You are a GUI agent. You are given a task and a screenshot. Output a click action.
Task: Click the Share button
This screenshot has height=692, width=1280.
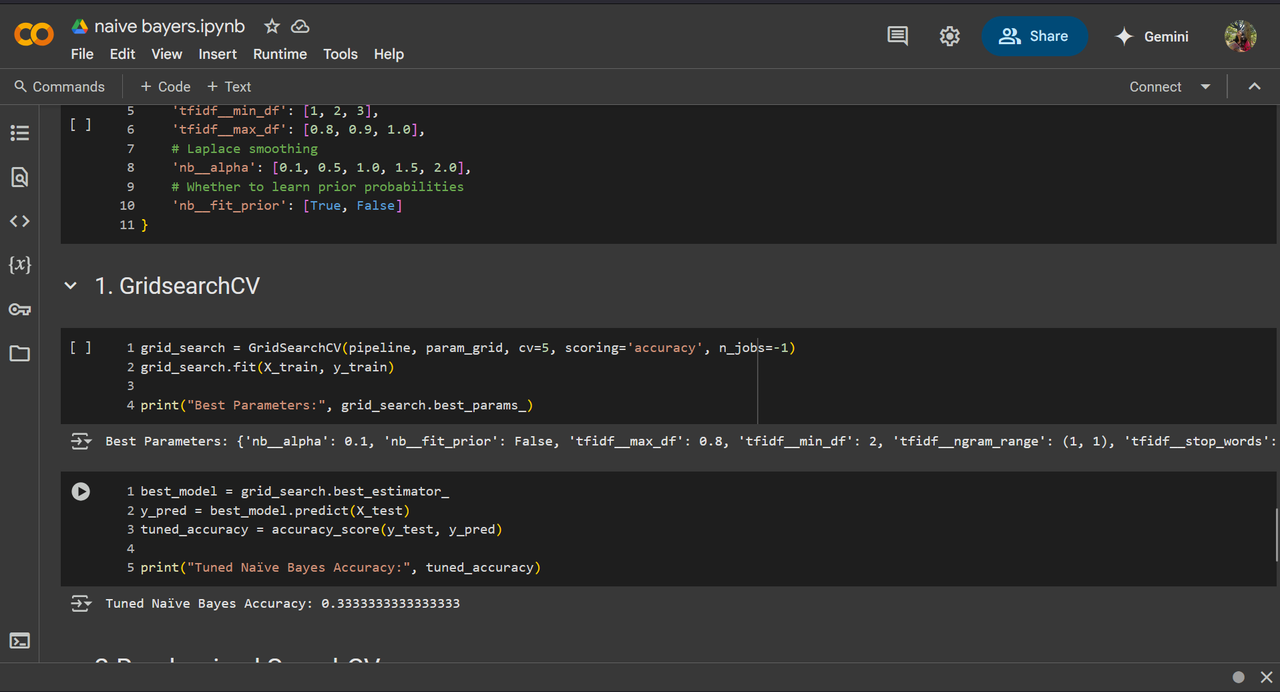pos(1034,36)
